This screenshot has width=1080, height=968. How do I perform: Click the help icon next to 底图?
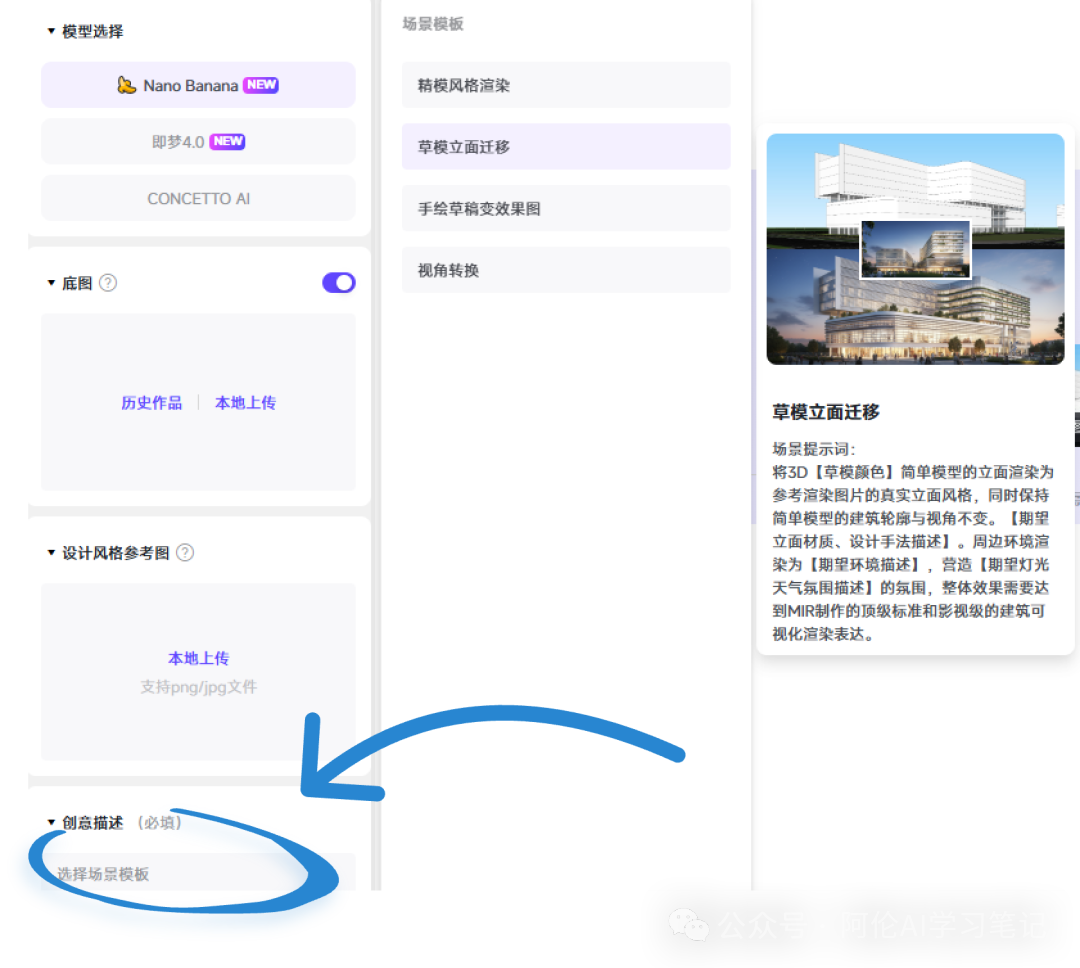(x=108, y=283)
